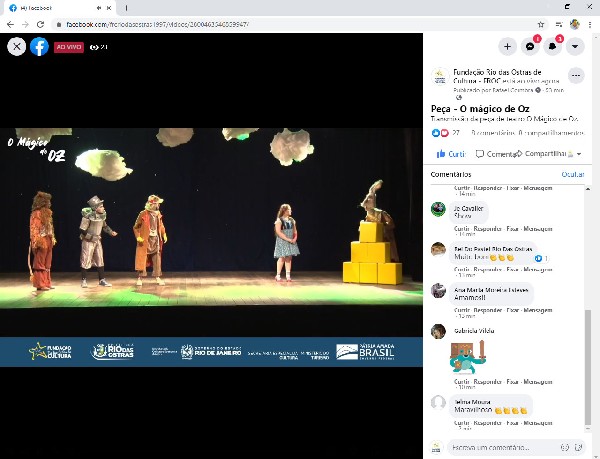600x459 pixels.
Task: Close the live video viewer
Action: 16,47
